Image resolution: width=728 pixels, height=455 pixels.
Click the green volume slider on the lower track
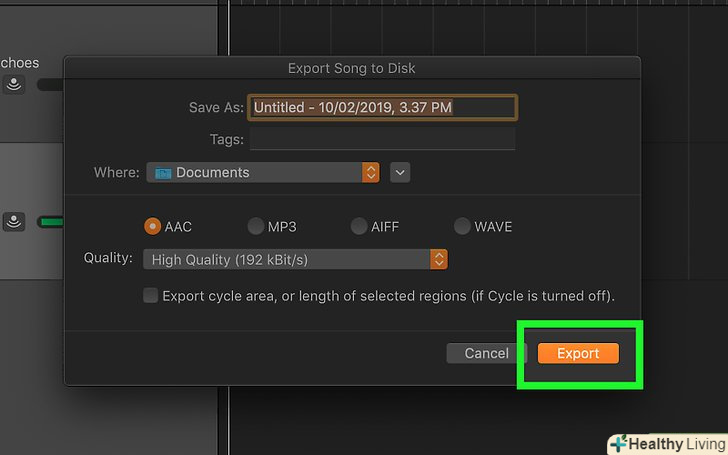(50, 222)
